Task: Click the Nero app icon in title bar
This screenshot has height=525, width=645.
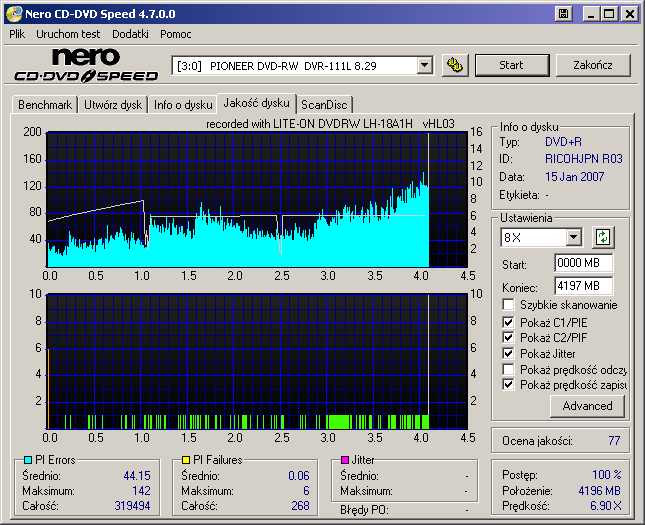Action: click(x=13, y=14)
